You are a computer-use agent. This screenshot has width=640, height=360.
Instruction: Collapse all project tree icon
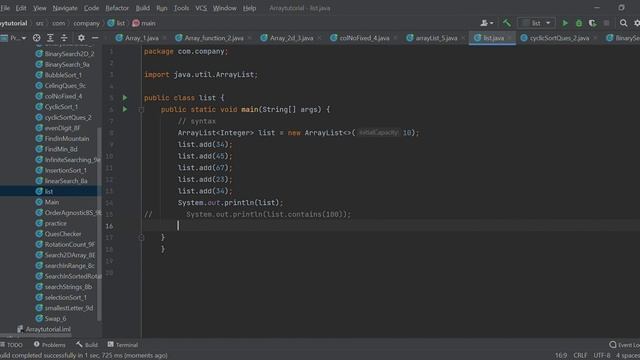pyautogui.click(x=64, y=38)
